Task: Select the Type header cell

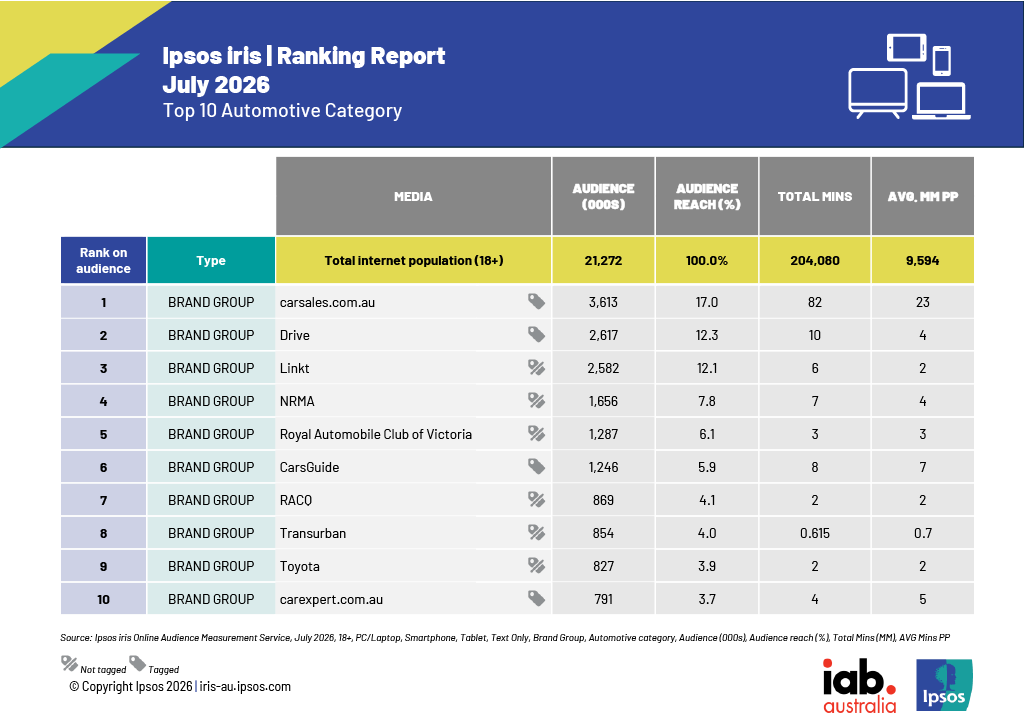Action: pos(211,260)
